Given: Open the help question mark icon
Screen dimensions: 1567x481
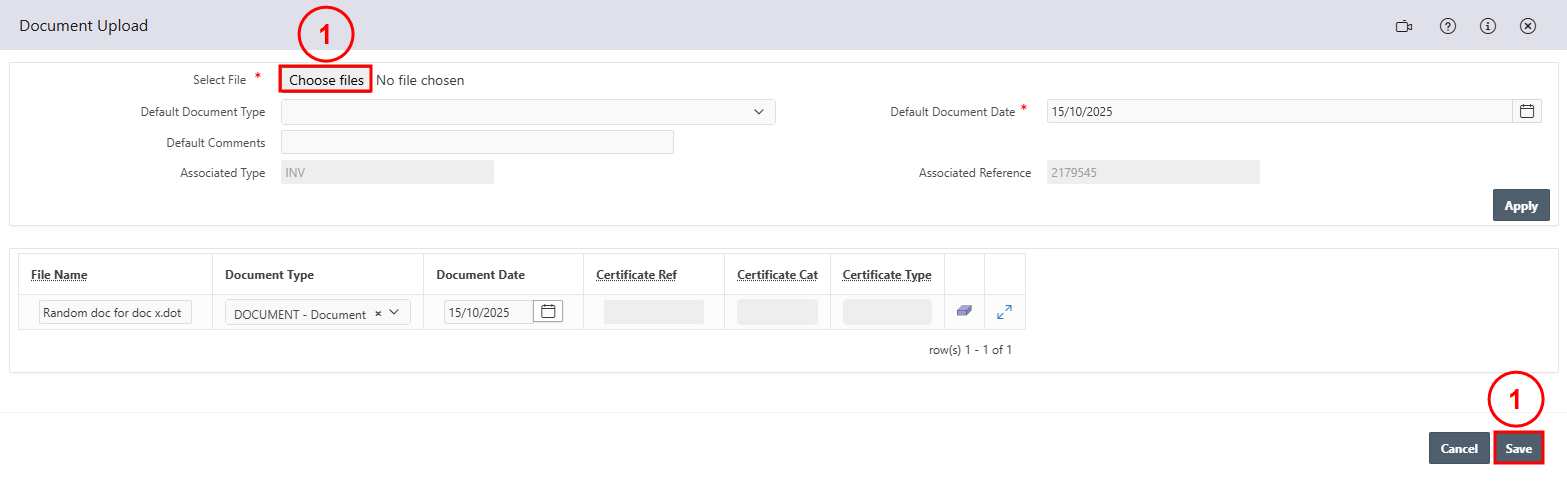Looking at the screenshot, I should 1447,26.
